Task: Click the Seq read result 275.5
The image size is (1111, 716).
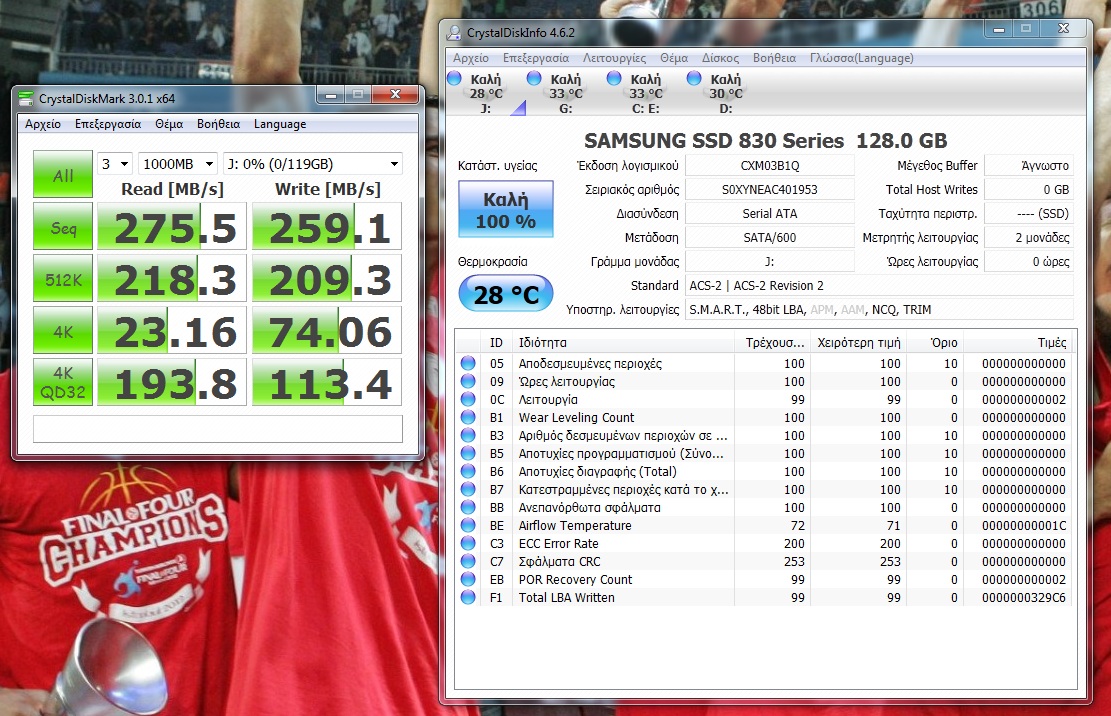Action: click(171, 227)
